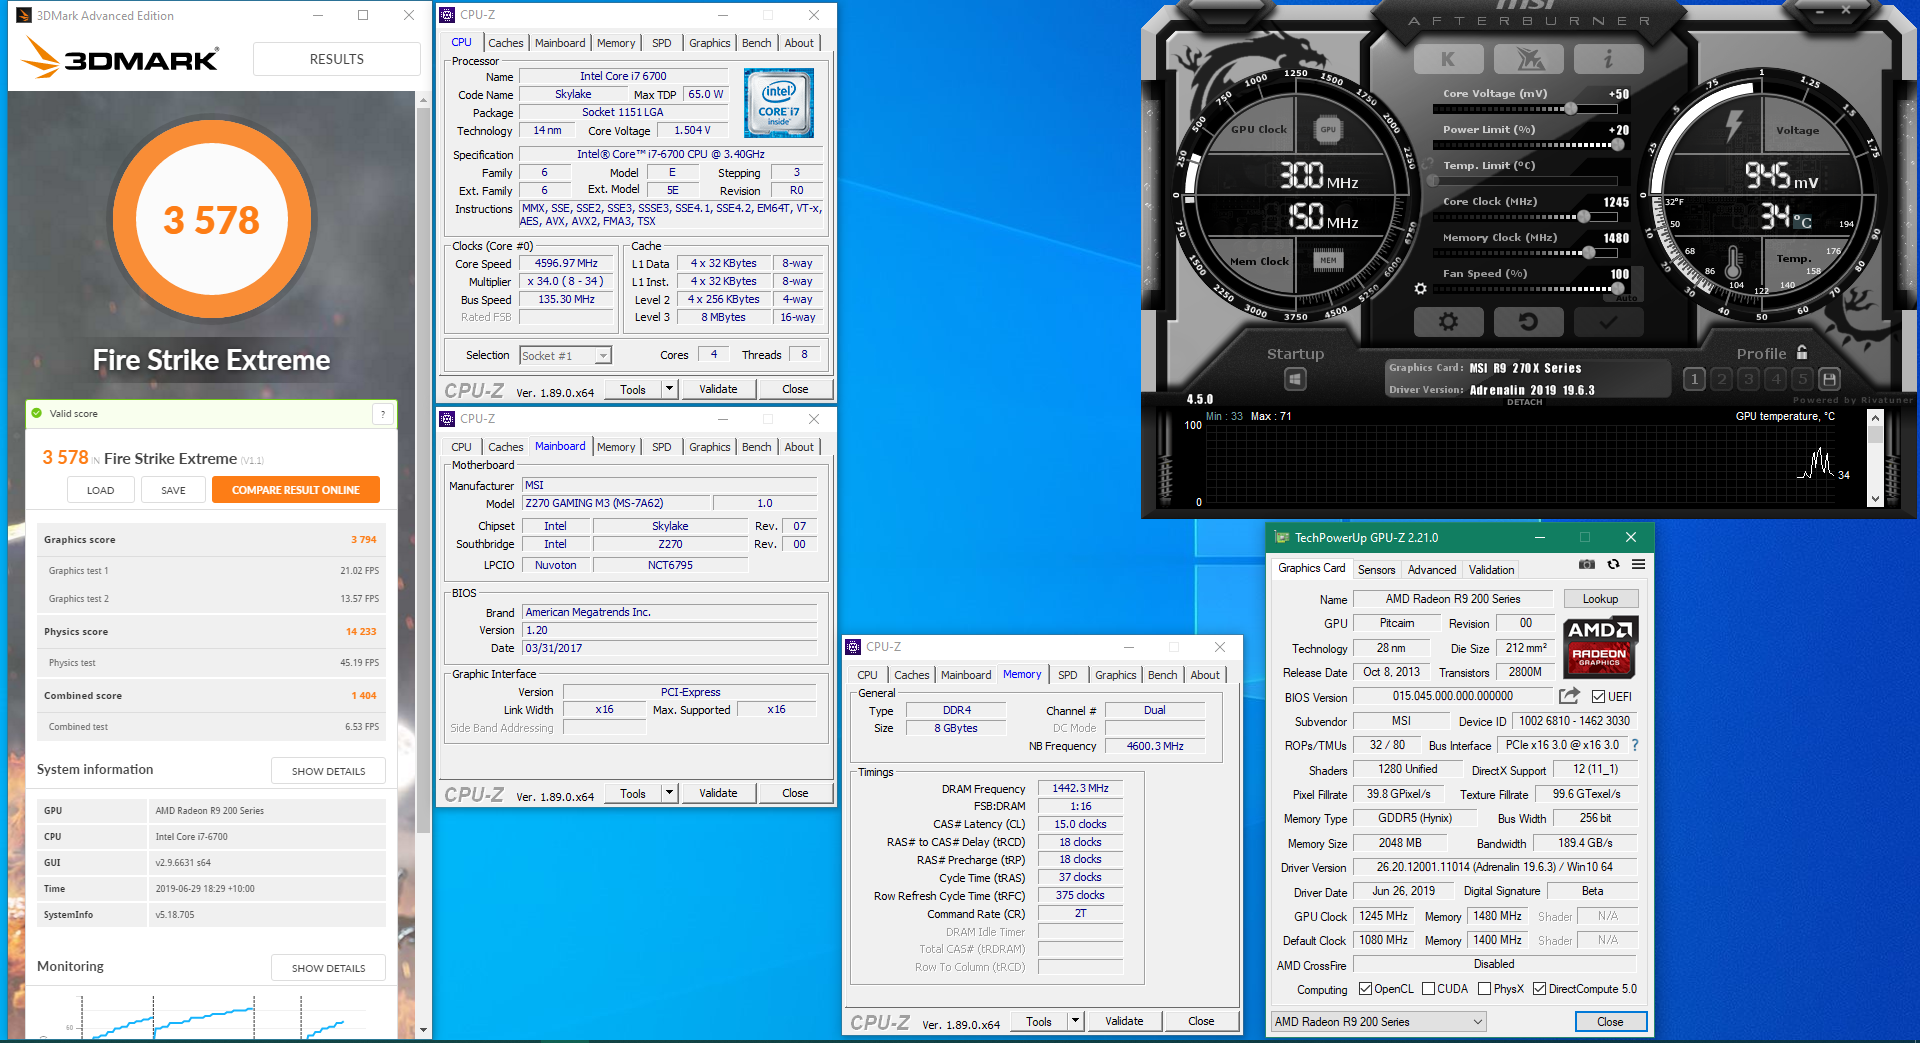
Task: Open the Caches tab in the top CPU-Z window
Action: [x=506, y=43]
